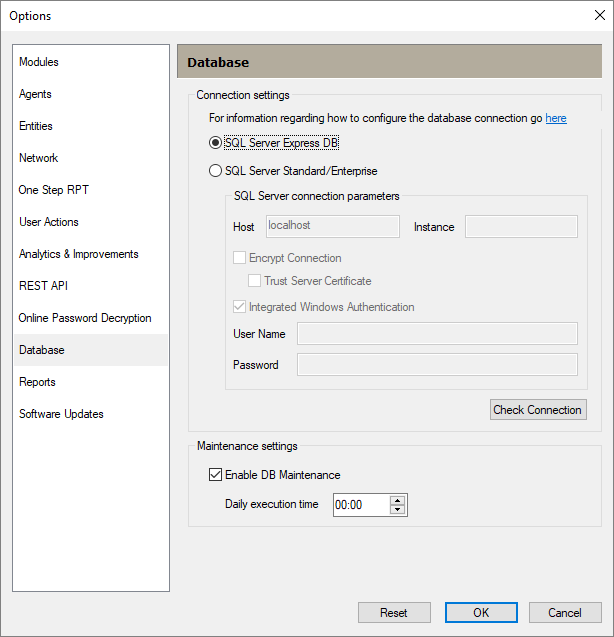Click inside the Daily execution time field
This screenshot has height=637, width=614.
(x=358, y=505)
